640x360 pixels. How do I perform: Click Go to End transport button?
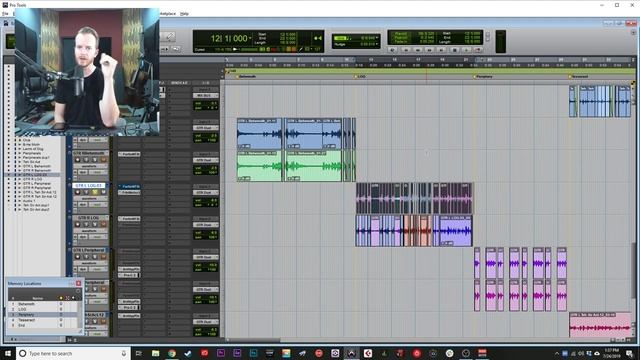click(x=441, y=50)
